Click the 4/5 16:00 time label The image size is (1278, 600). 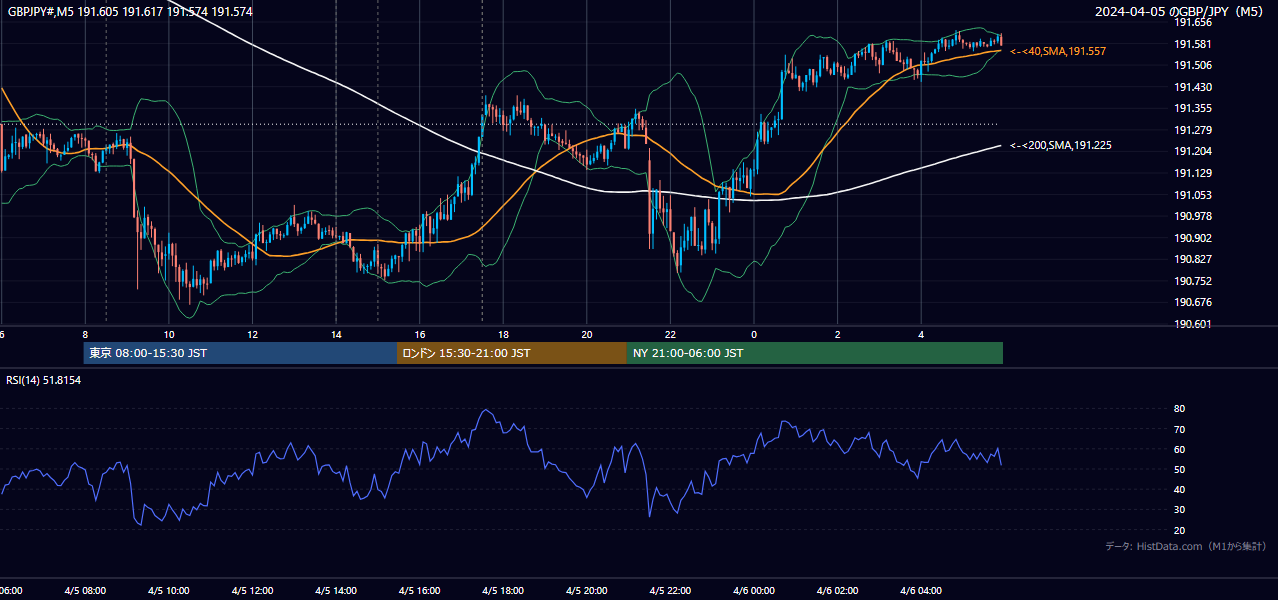420,591
